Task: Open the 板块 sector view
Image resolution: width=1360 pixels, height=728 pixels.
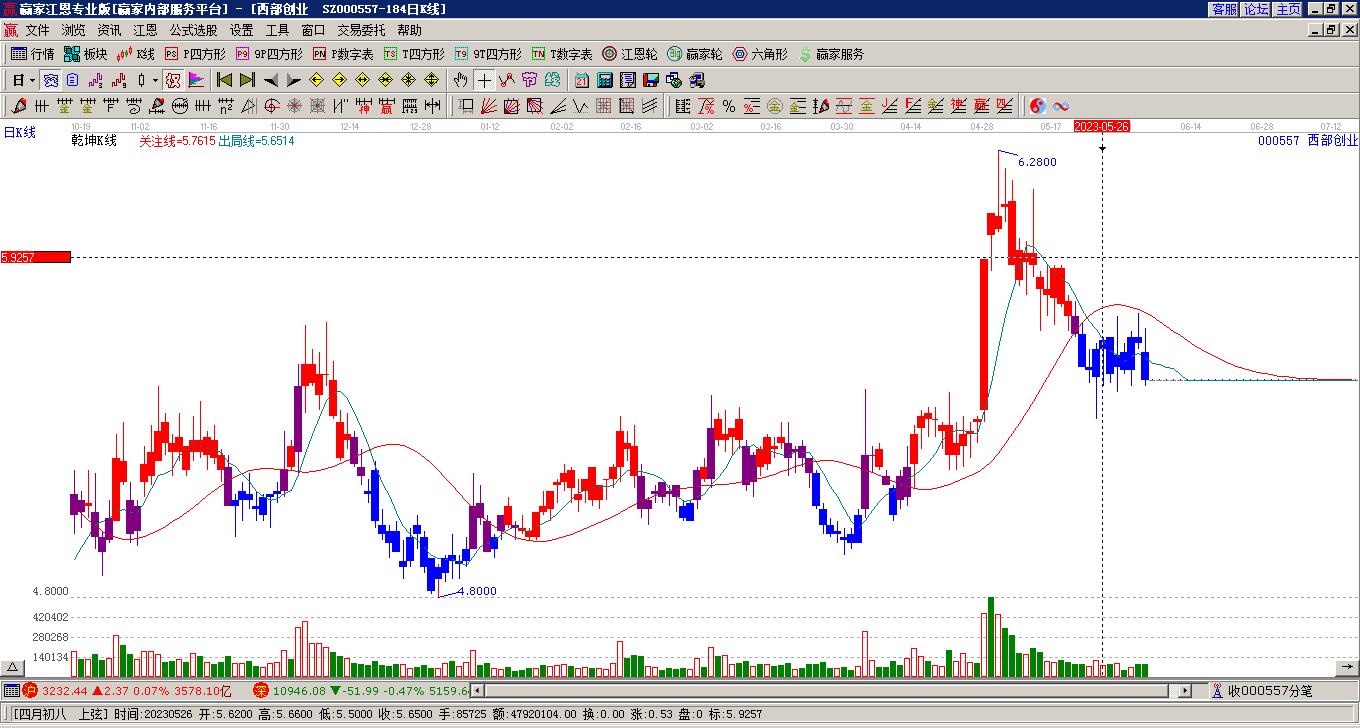Action: [x=85, y=54]
